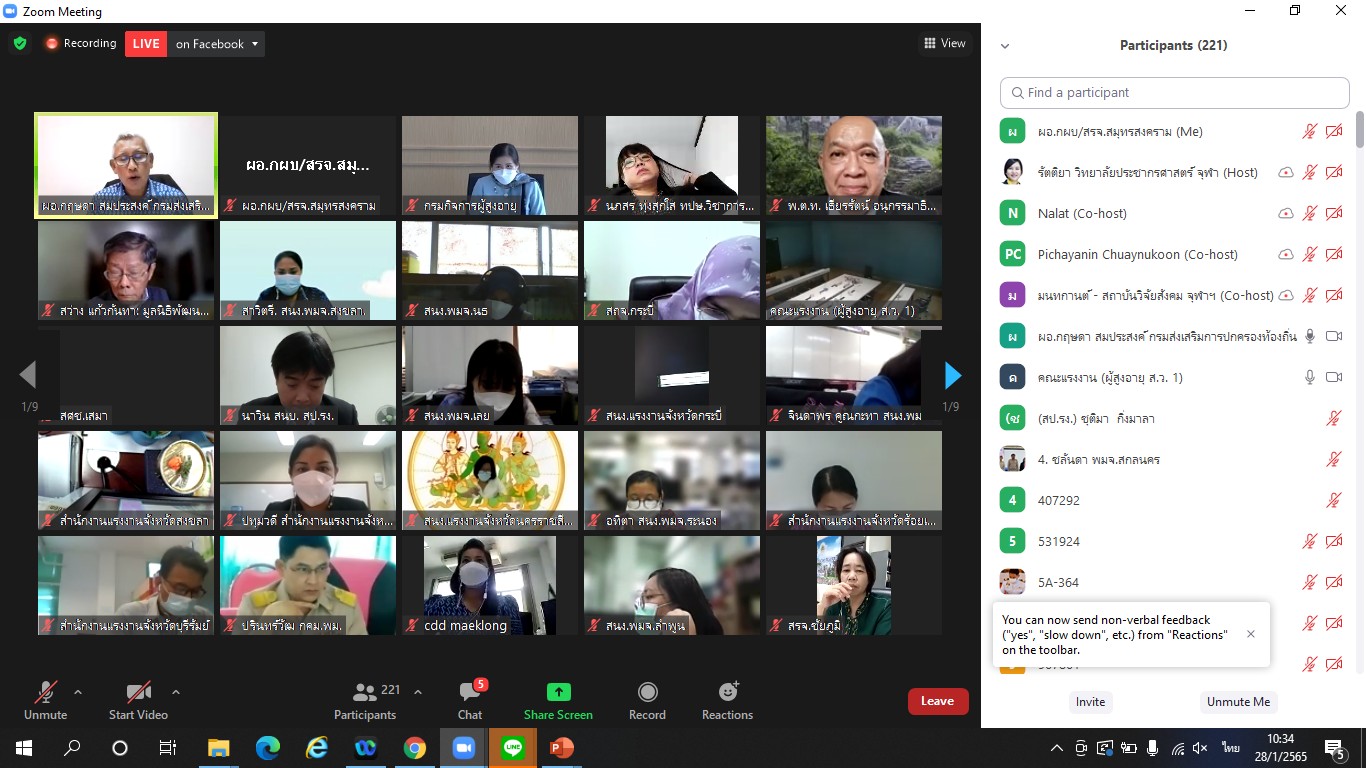Click the Record icon in toolbar
Image resolution: width=1366 pixels, height=768 pixels.
coord(647,692)
